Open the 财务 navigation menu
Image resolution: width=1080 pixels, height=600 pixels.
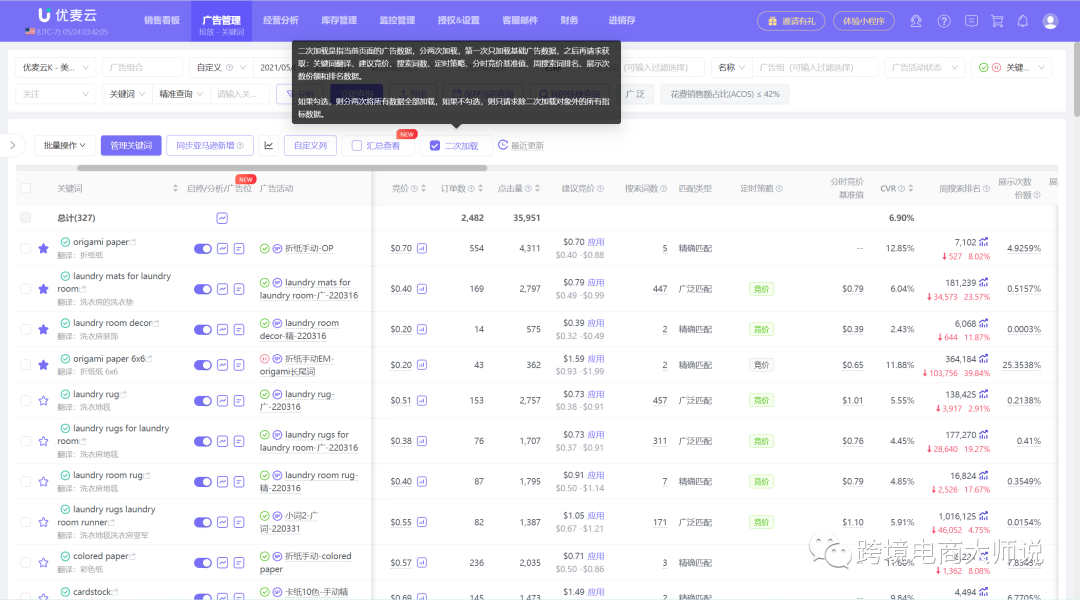pos(571,20)
